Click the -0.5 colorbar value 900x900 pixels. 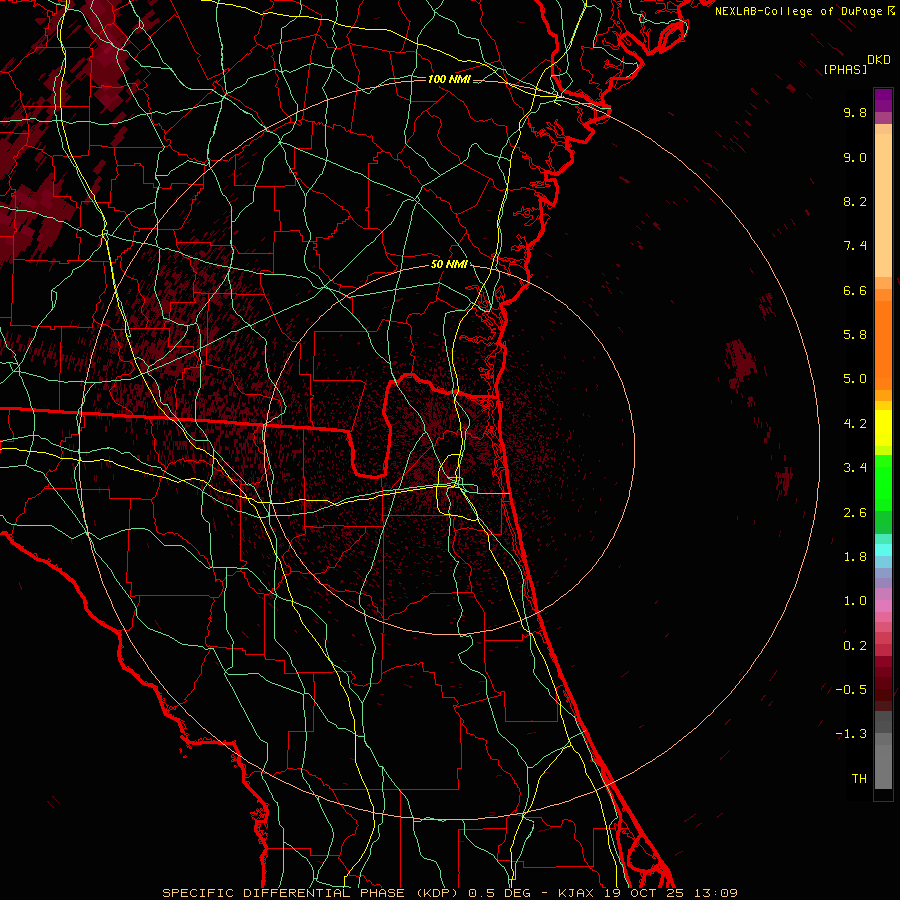[x=851, y=690]
